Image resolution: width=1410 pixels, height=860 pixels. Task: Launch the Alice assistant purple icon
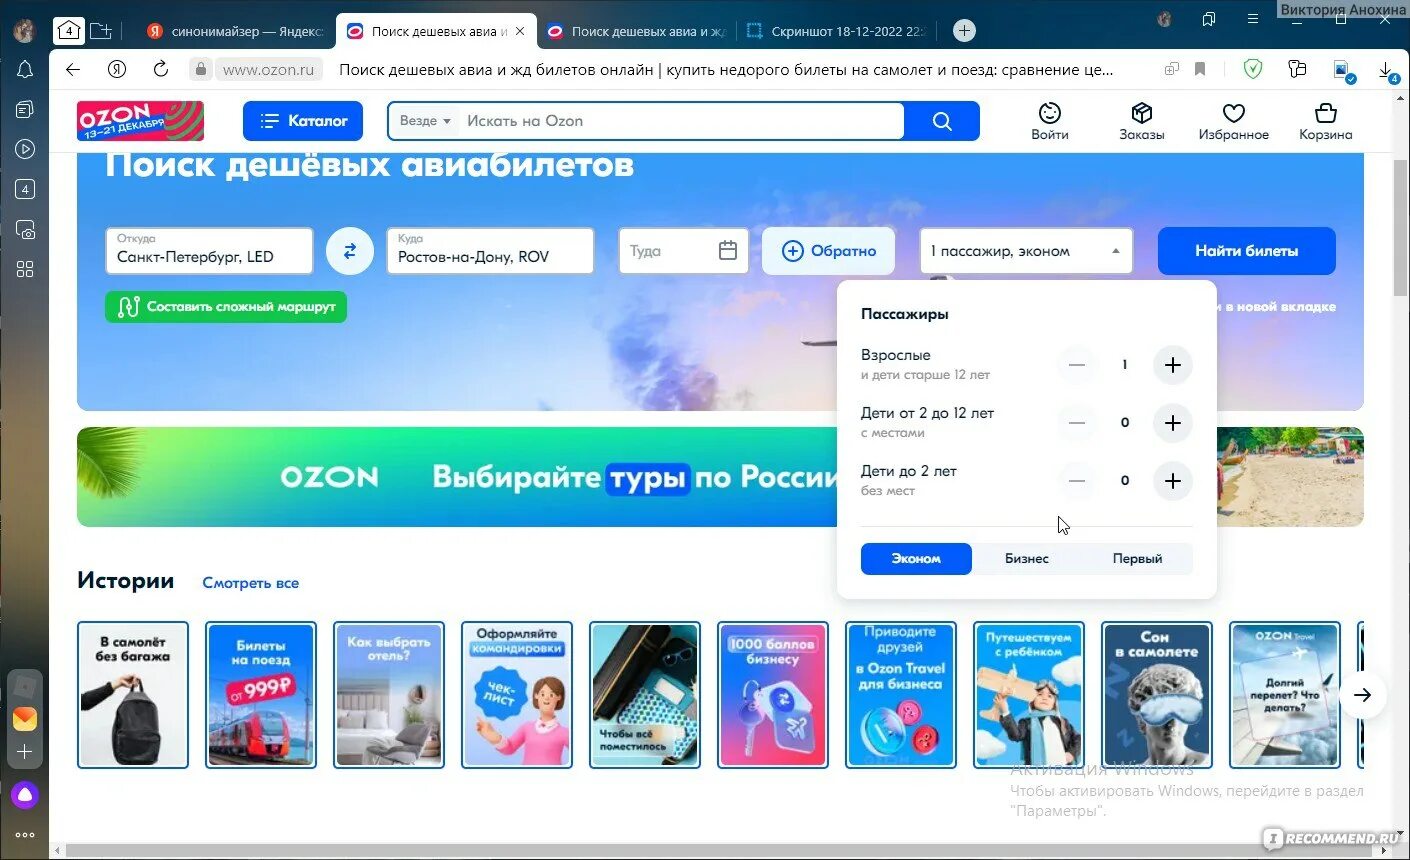click(x=25, y=796)
